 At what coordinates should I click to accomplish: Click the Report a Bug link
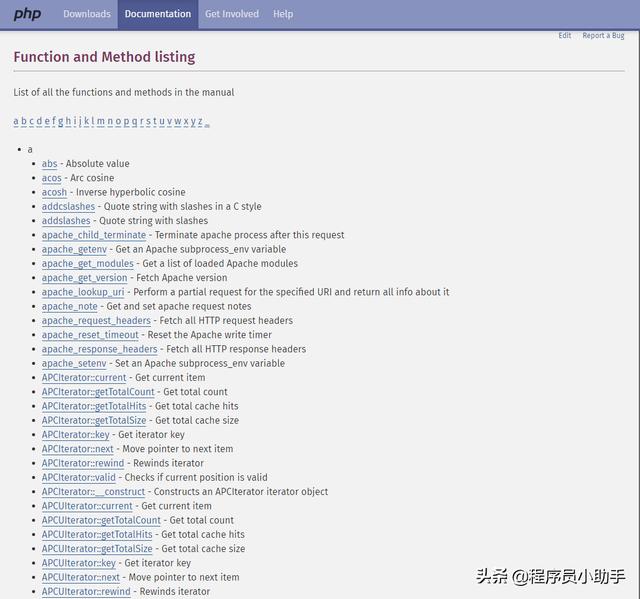(603, 36)
